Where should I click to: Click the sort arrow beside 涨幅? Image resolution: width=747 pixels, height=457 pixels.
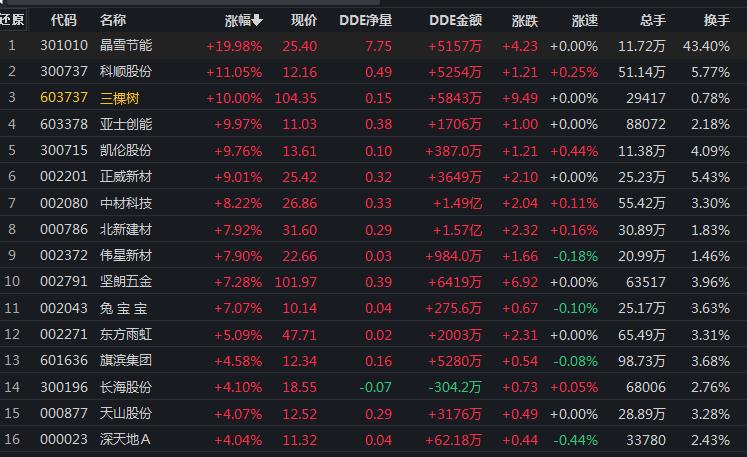(257, 20)
